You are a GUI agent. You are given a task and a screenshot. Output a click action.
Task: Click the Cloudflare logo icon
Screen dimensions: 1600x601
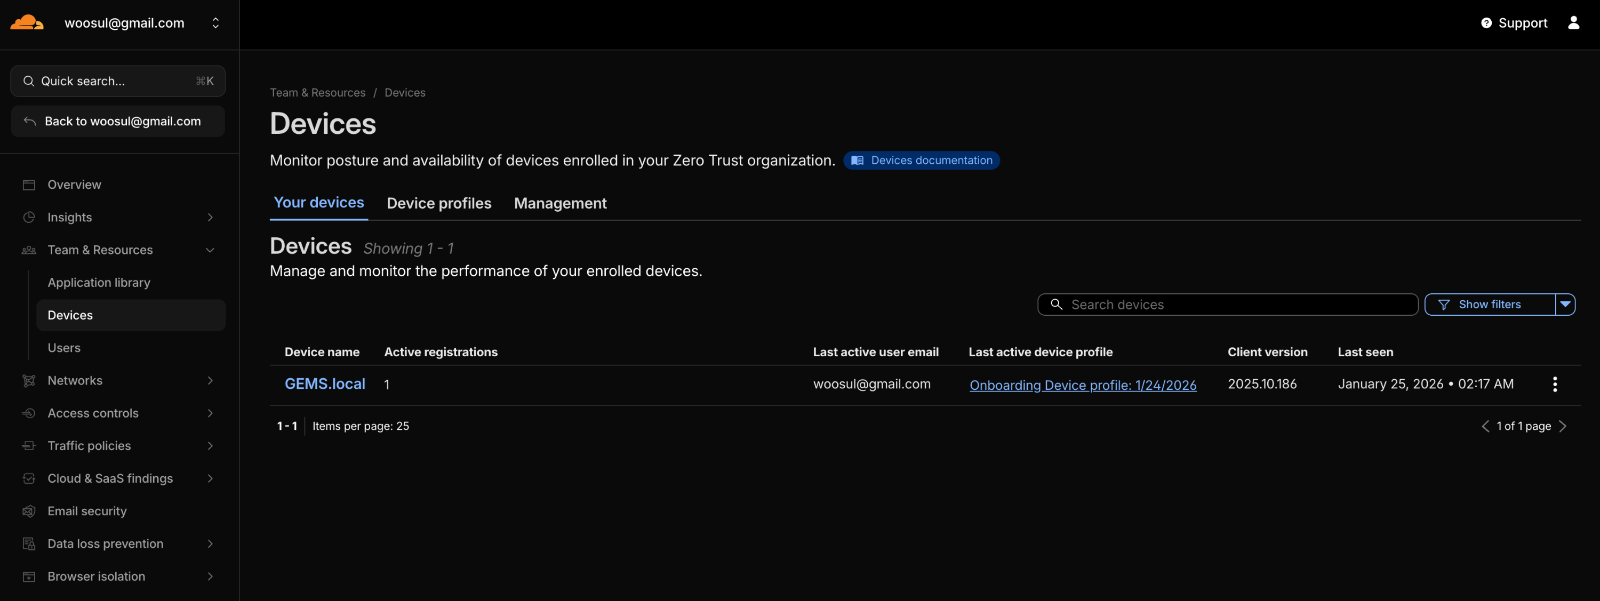tap(27, 22)
